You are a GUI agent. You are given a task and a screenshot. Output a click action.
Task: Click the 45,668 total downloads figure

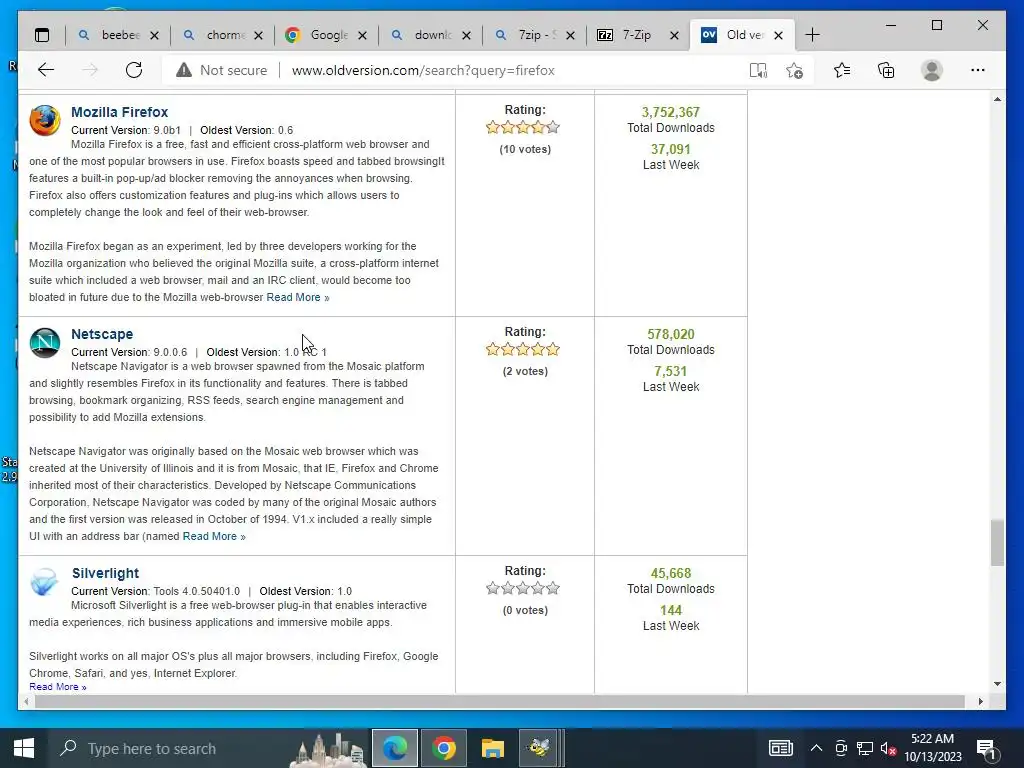(671, 573)
